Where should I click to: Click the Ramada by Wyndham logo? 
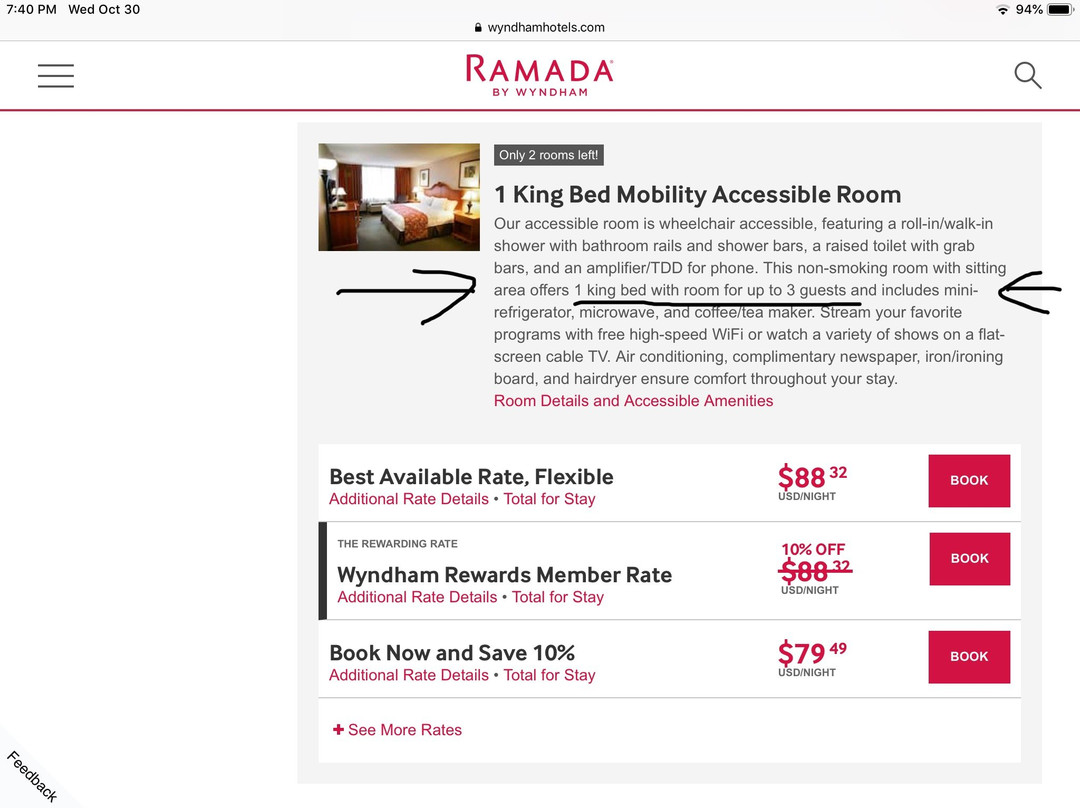pyautogui.click(x=539, y=76)
